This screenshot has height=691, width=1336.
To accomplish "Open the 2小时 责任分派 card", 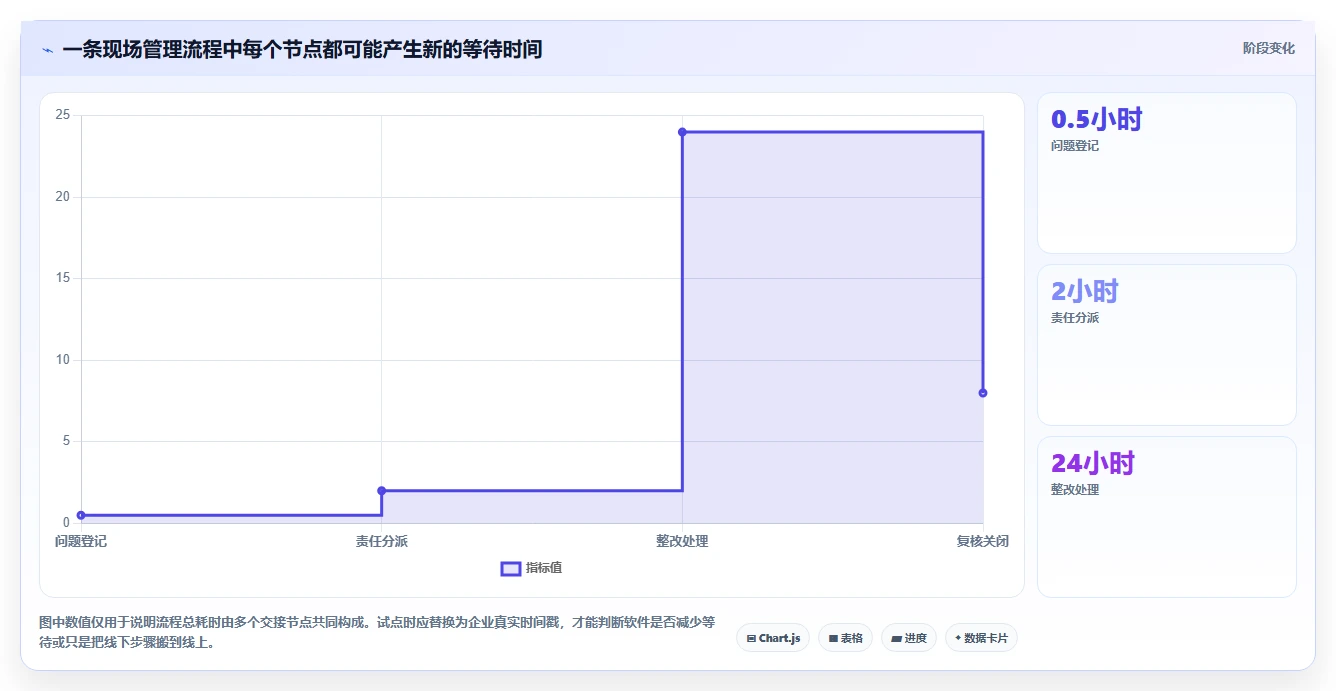I will point(1167,345).
